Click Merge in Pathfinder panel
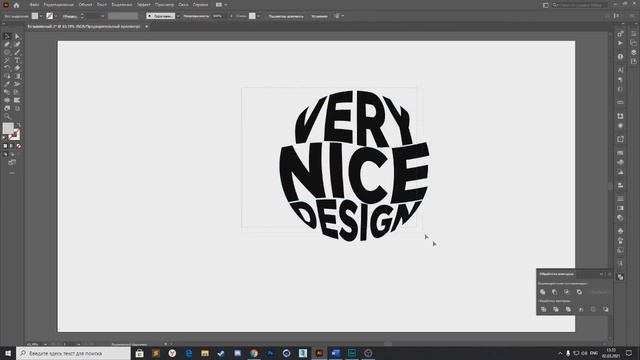 568,309
